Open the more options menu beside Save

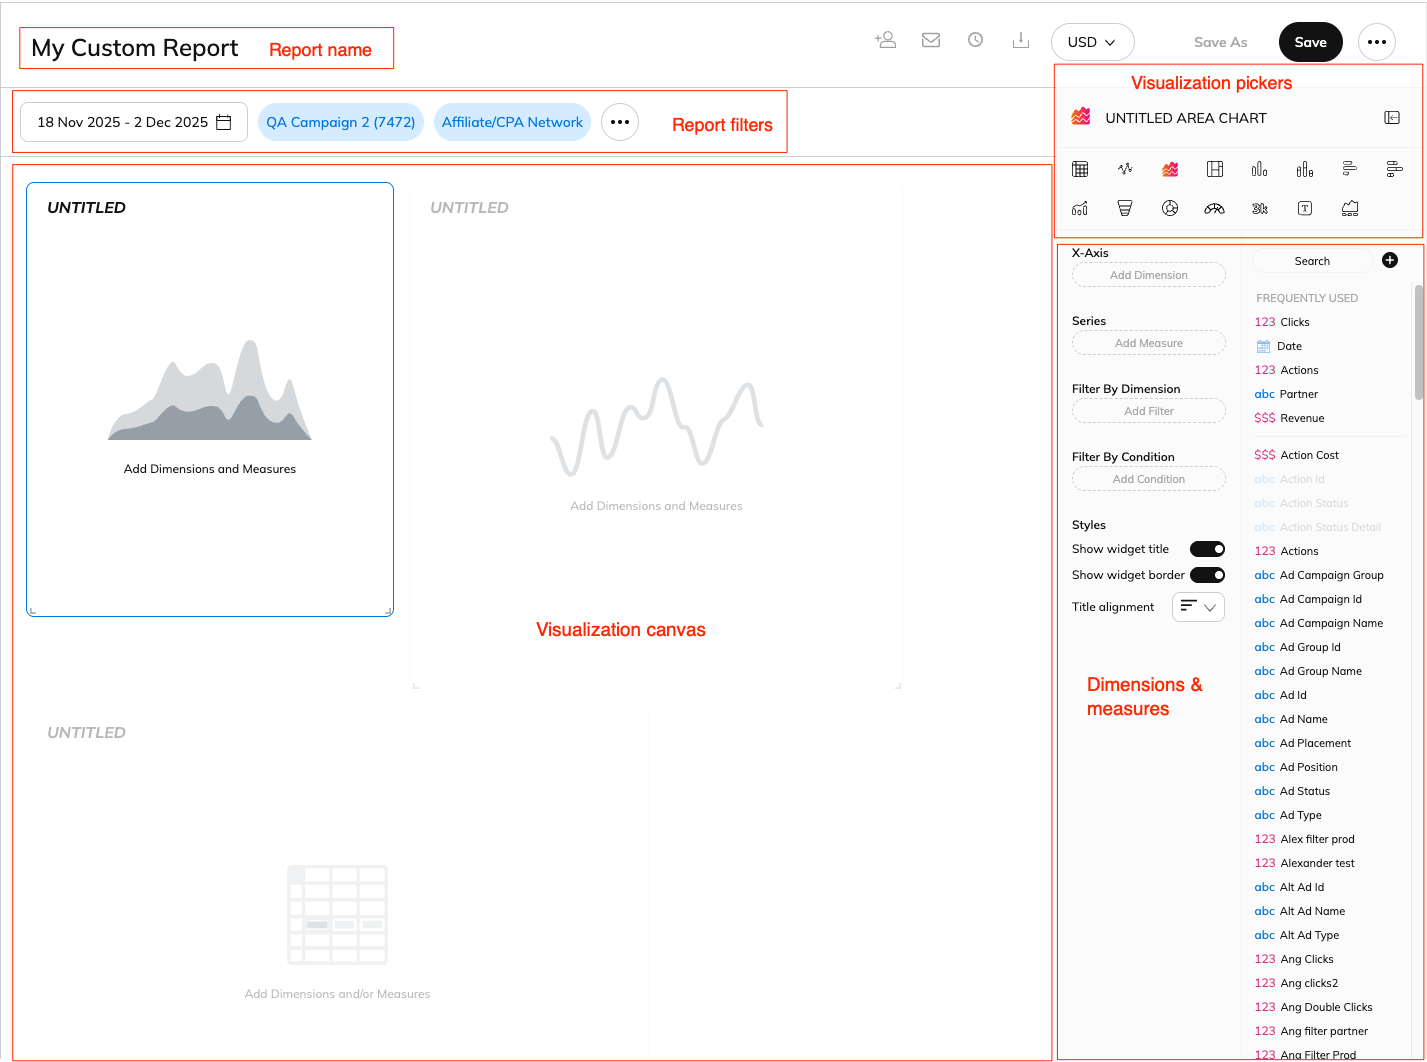click(x=1376, y=42)
